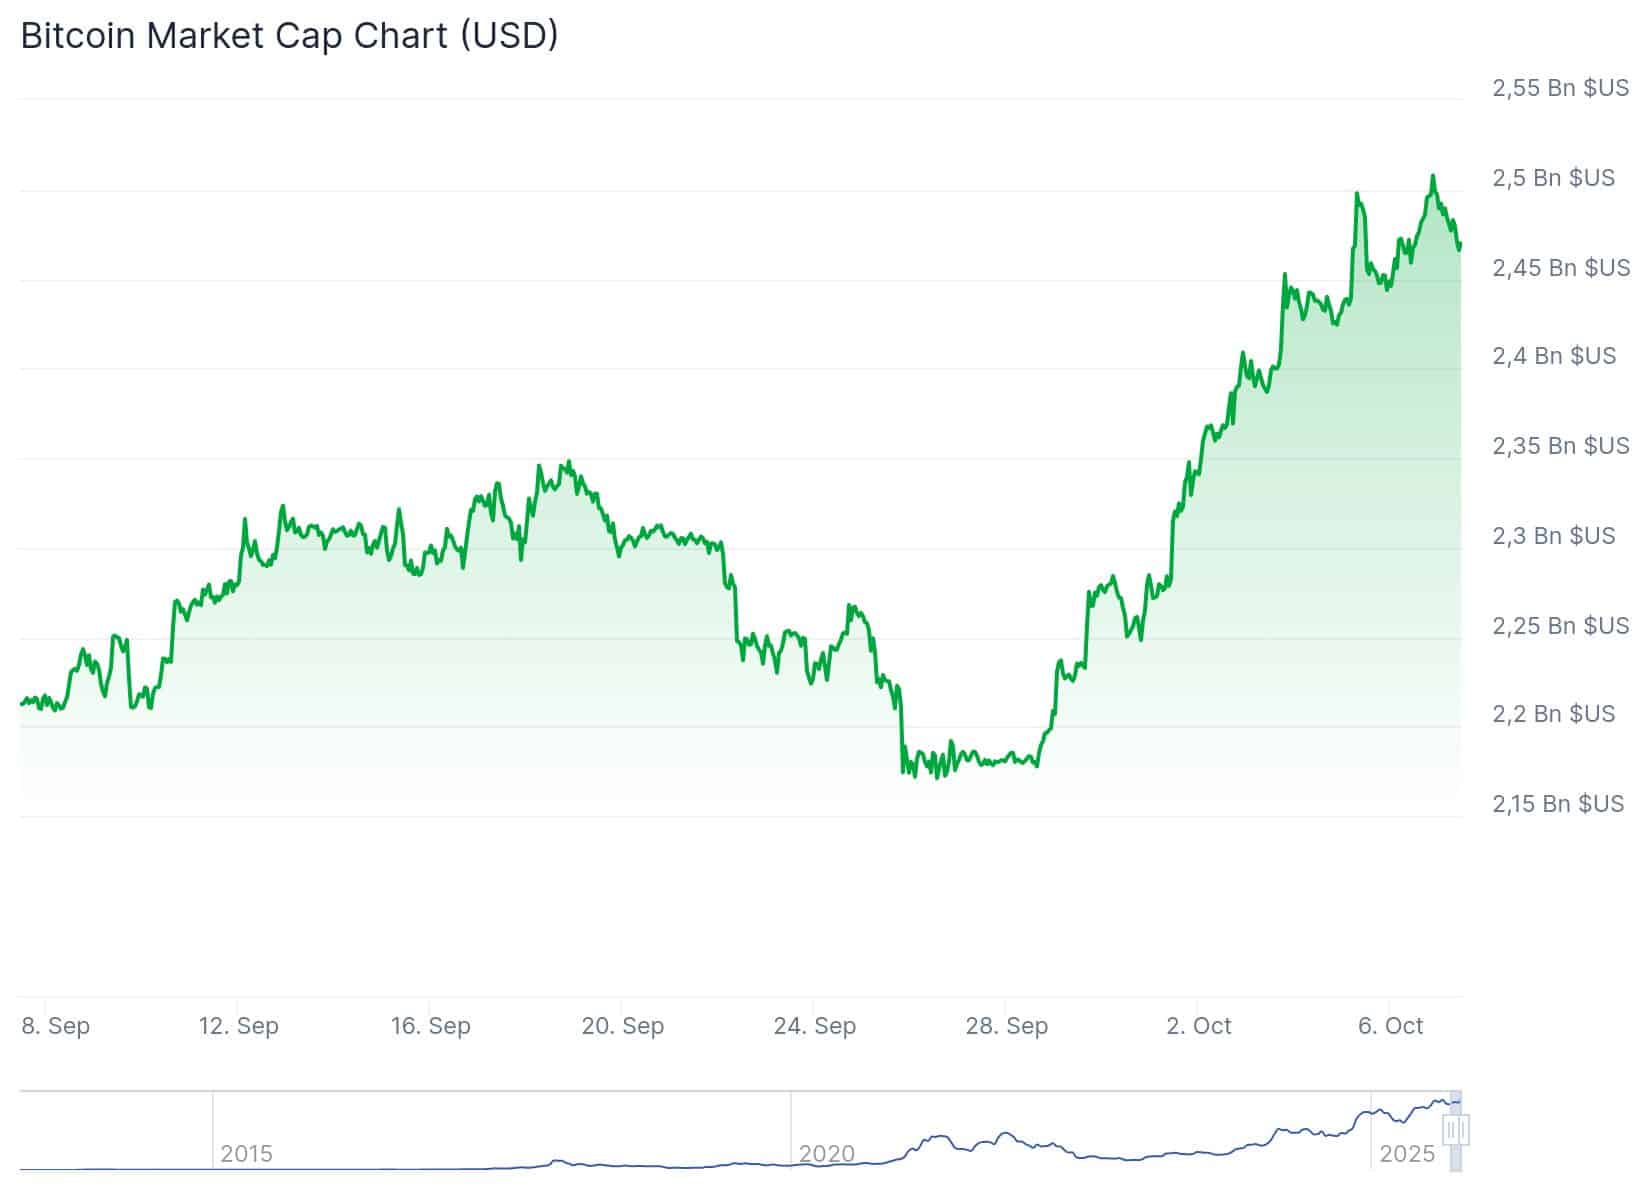
Task: Select the 2. Oct date label
Action: (1199, 1026)
